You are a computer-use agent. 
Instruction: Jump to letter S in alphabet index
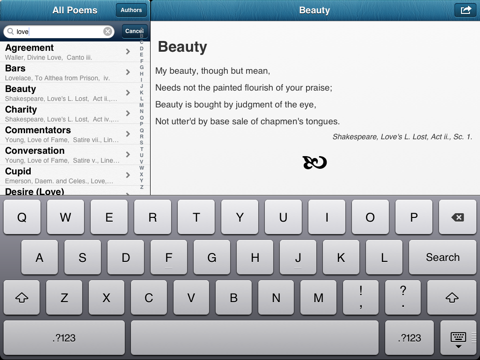(x=142, y=143)
